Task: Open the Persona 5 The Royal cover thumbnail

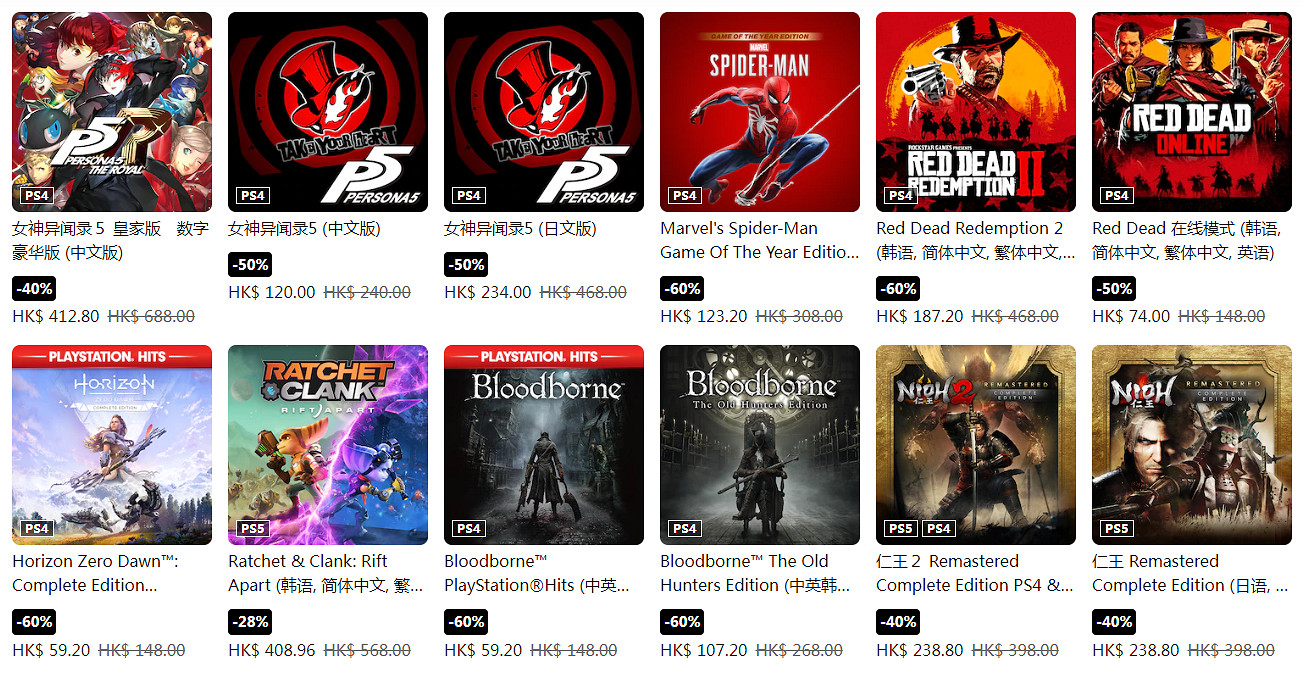Action: [112, 112]
